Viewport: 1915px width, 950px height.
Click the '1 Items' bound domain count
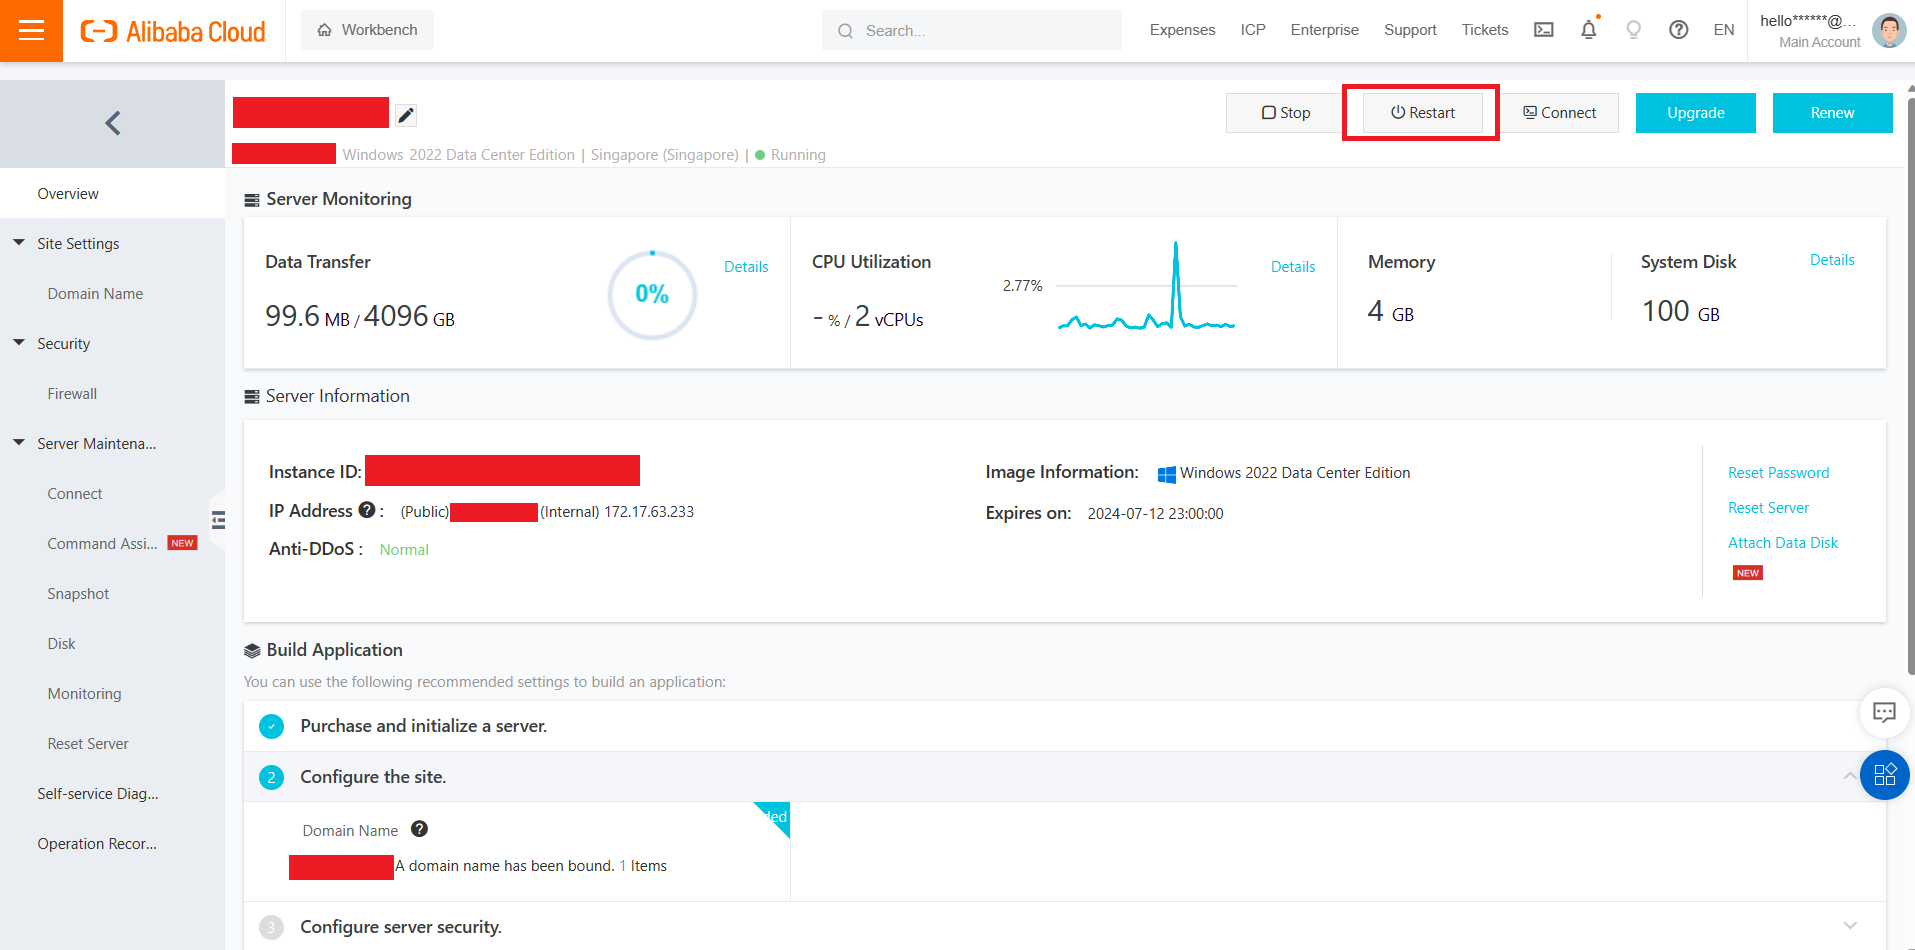click(x=643, y=865)
